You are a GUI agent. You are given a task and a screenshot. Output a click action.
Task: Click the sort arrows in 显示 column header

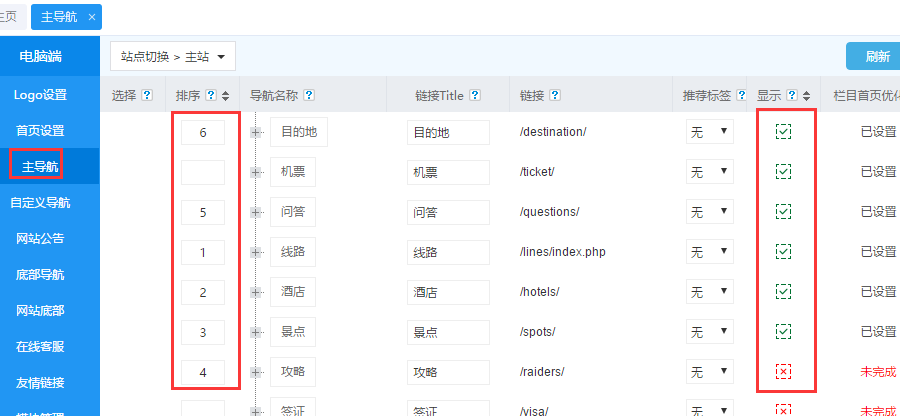[806, 96]
